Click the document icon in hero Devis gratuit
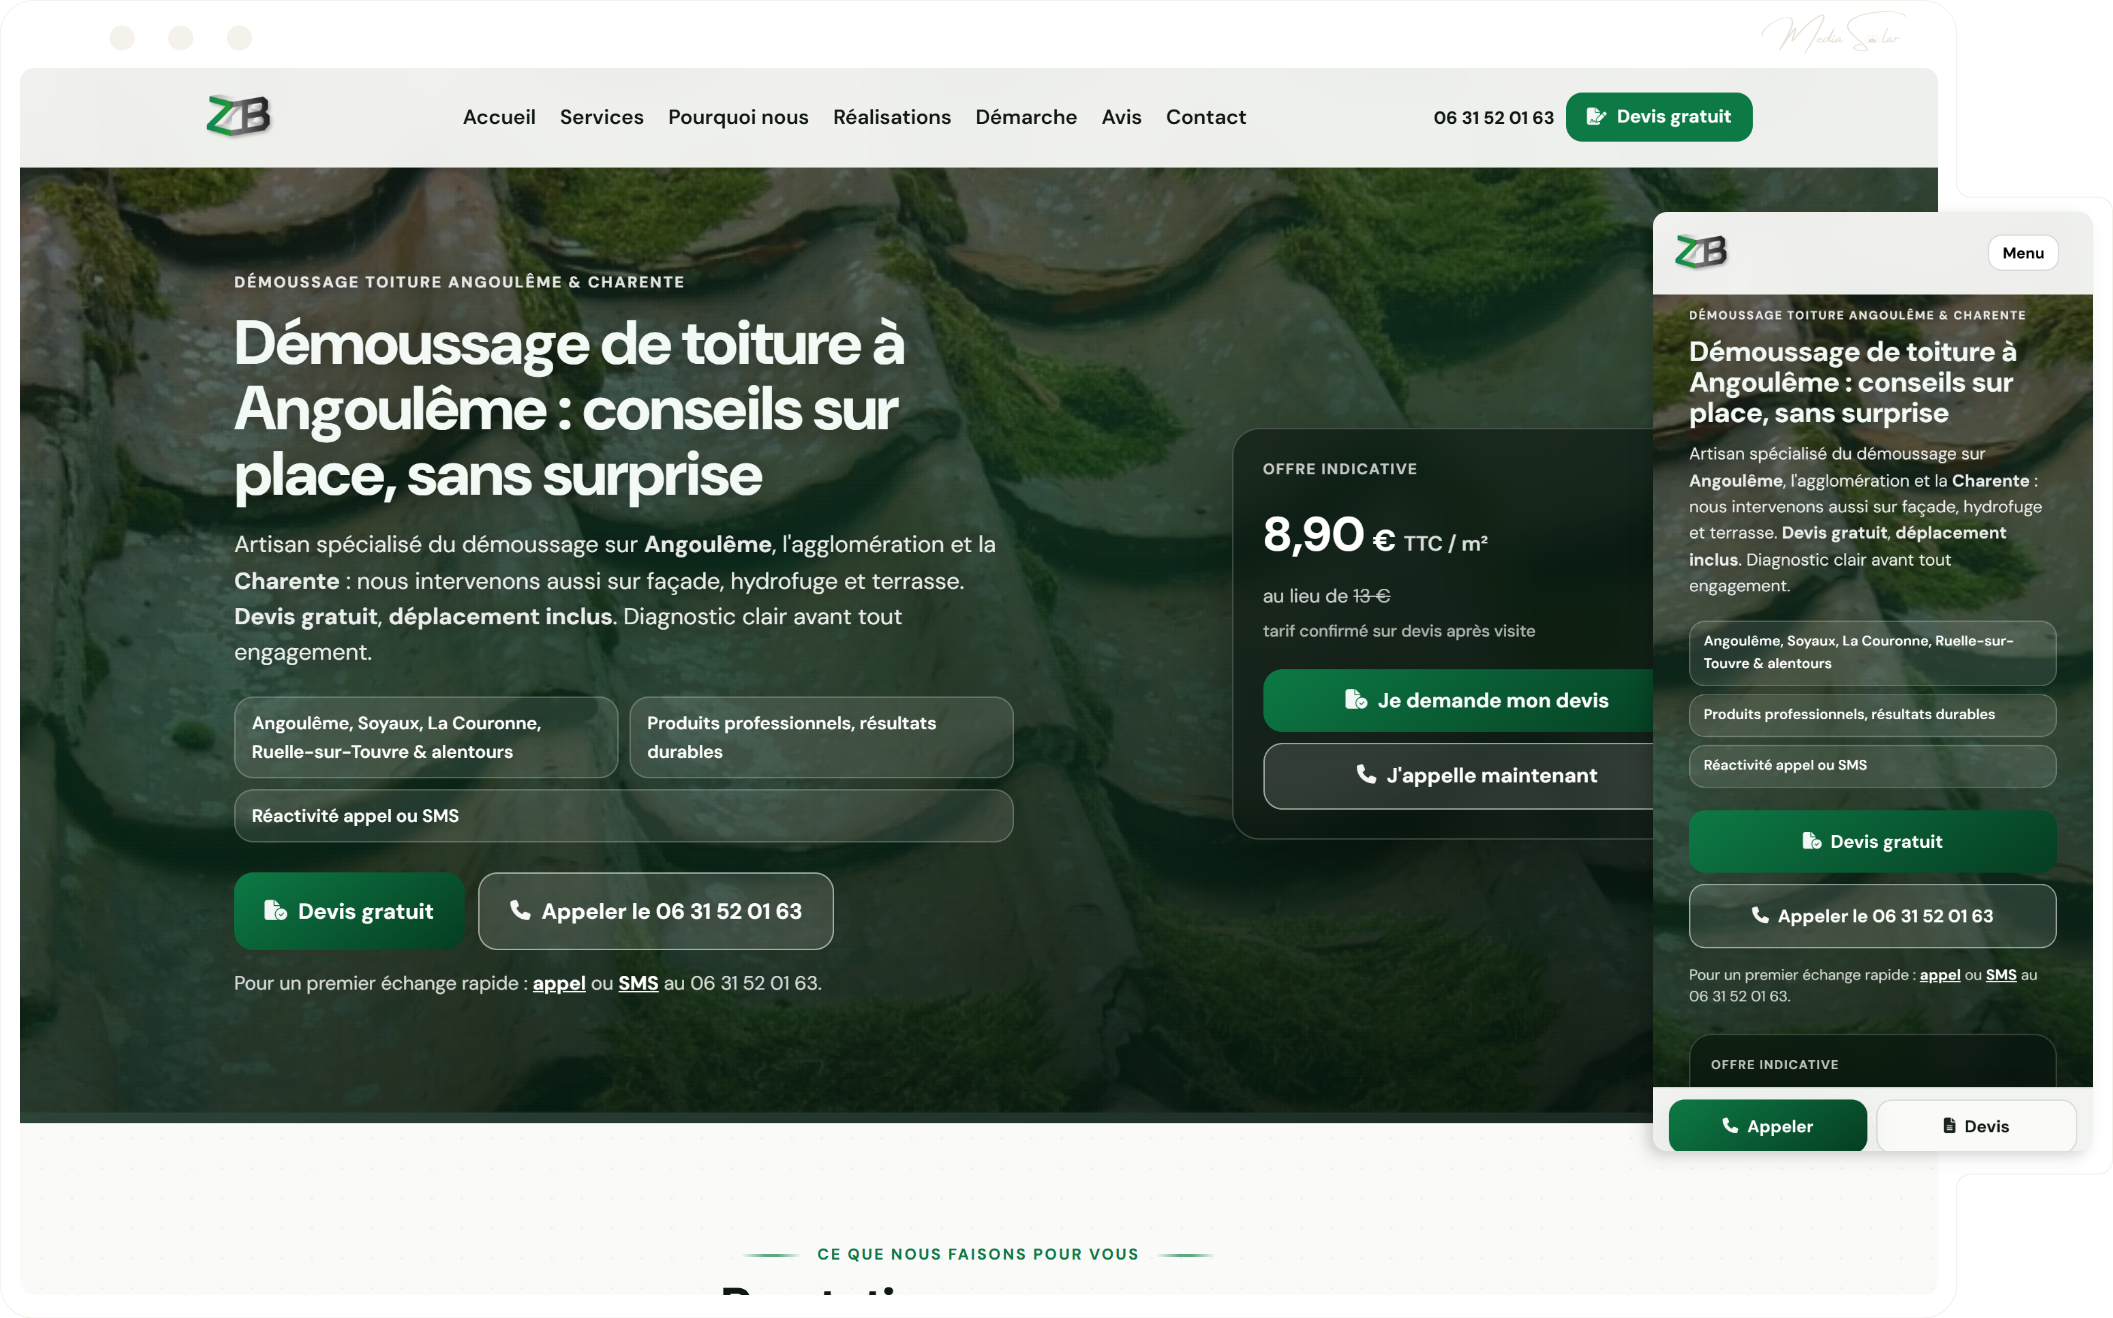The image size is (2113, 1318). click(275, 911)
